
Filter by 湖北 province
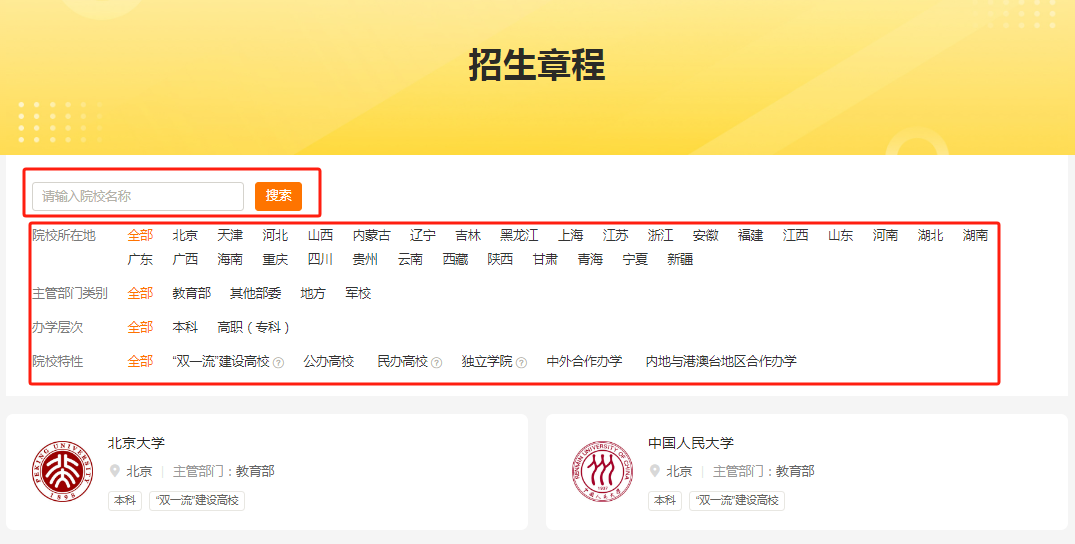point(930,235)
